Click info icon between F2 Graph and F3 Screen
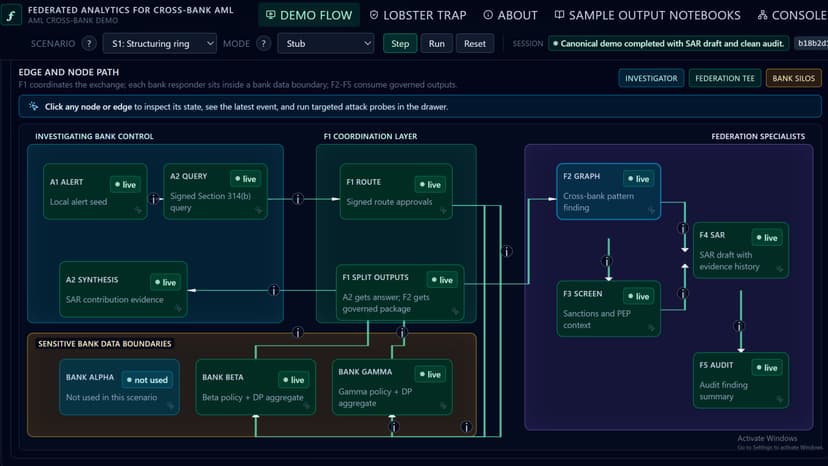This screenshot has height=466, width=828. click(607, 261)
